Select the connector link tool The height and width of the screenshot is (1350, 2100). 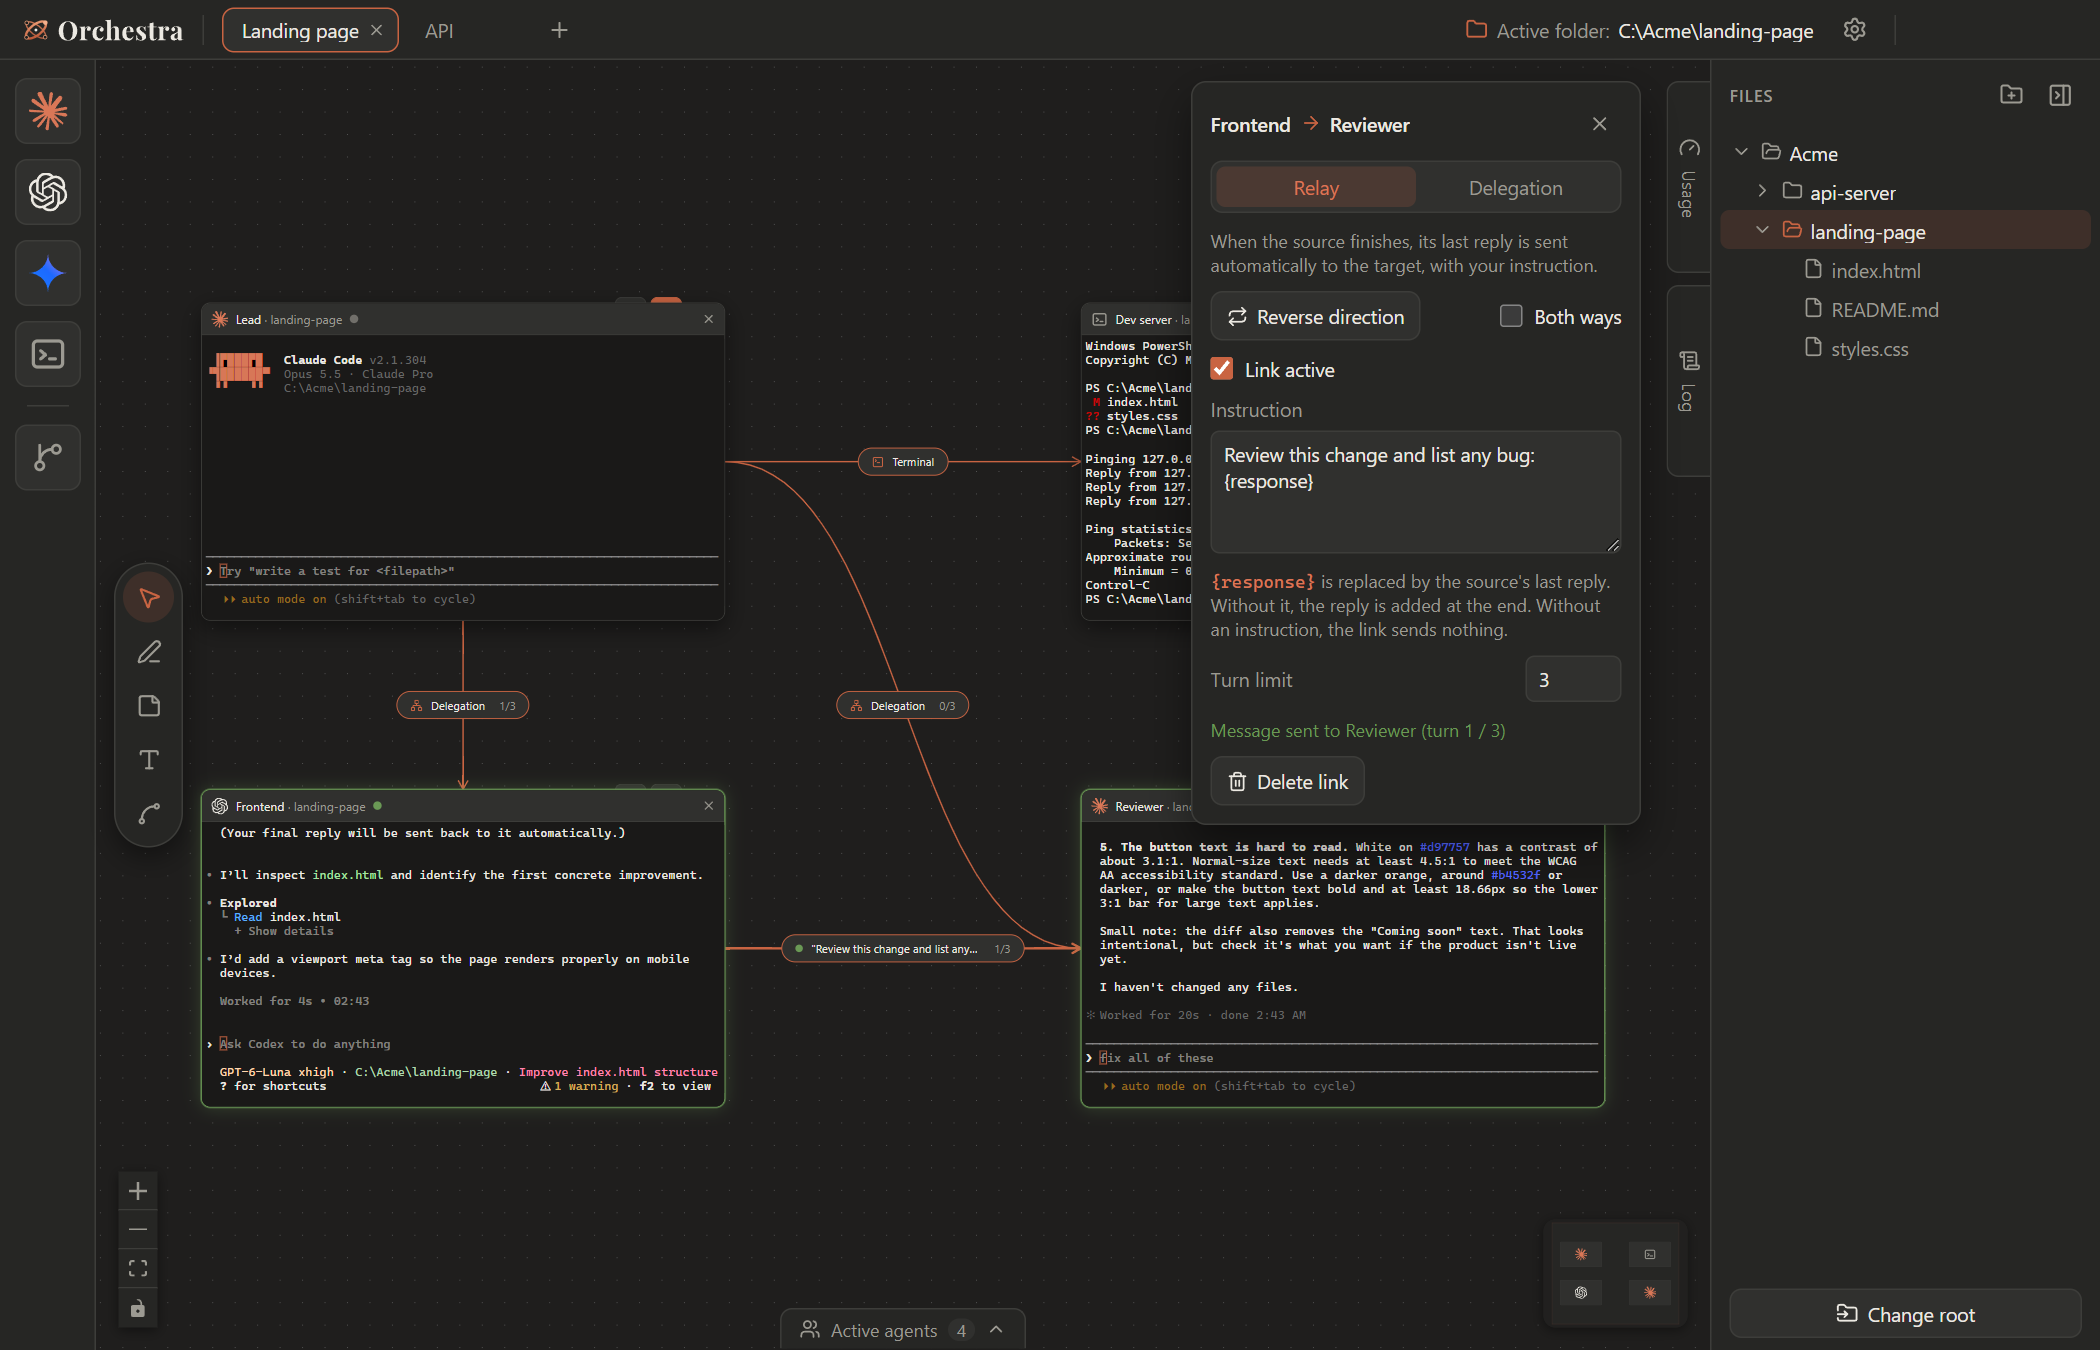149,814
